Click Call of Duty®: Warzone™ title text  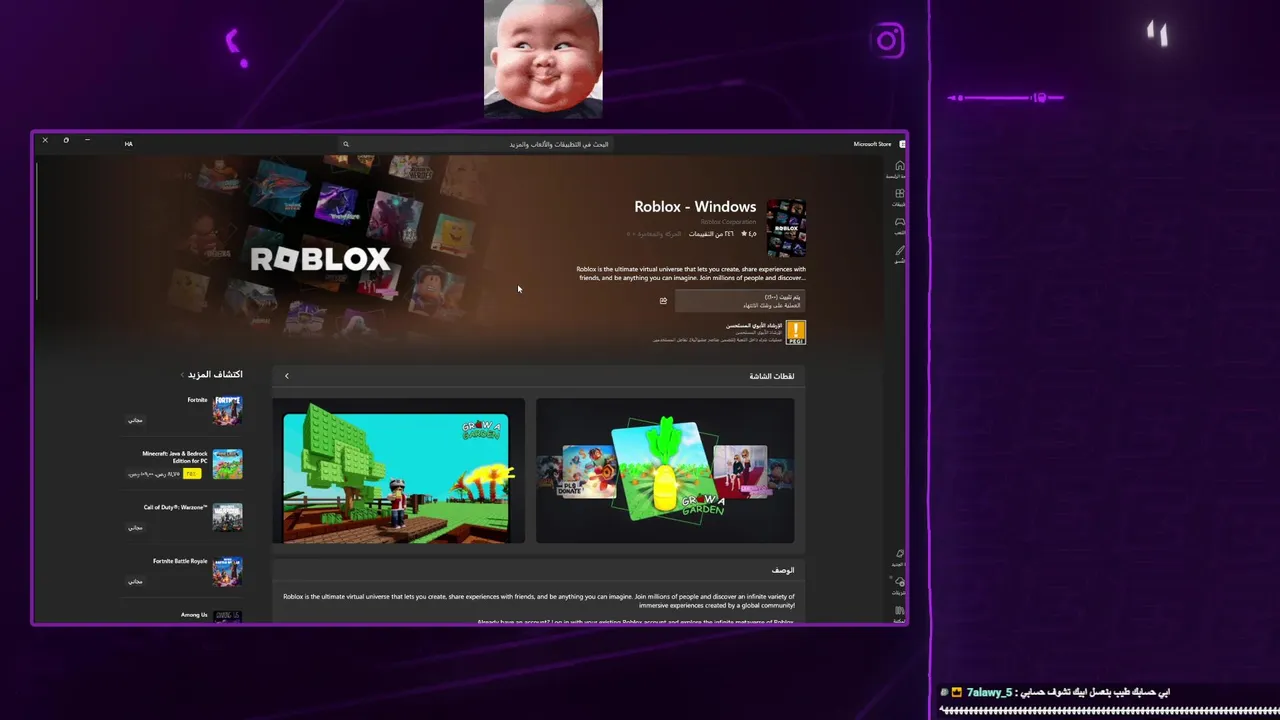tap(175, 507)
